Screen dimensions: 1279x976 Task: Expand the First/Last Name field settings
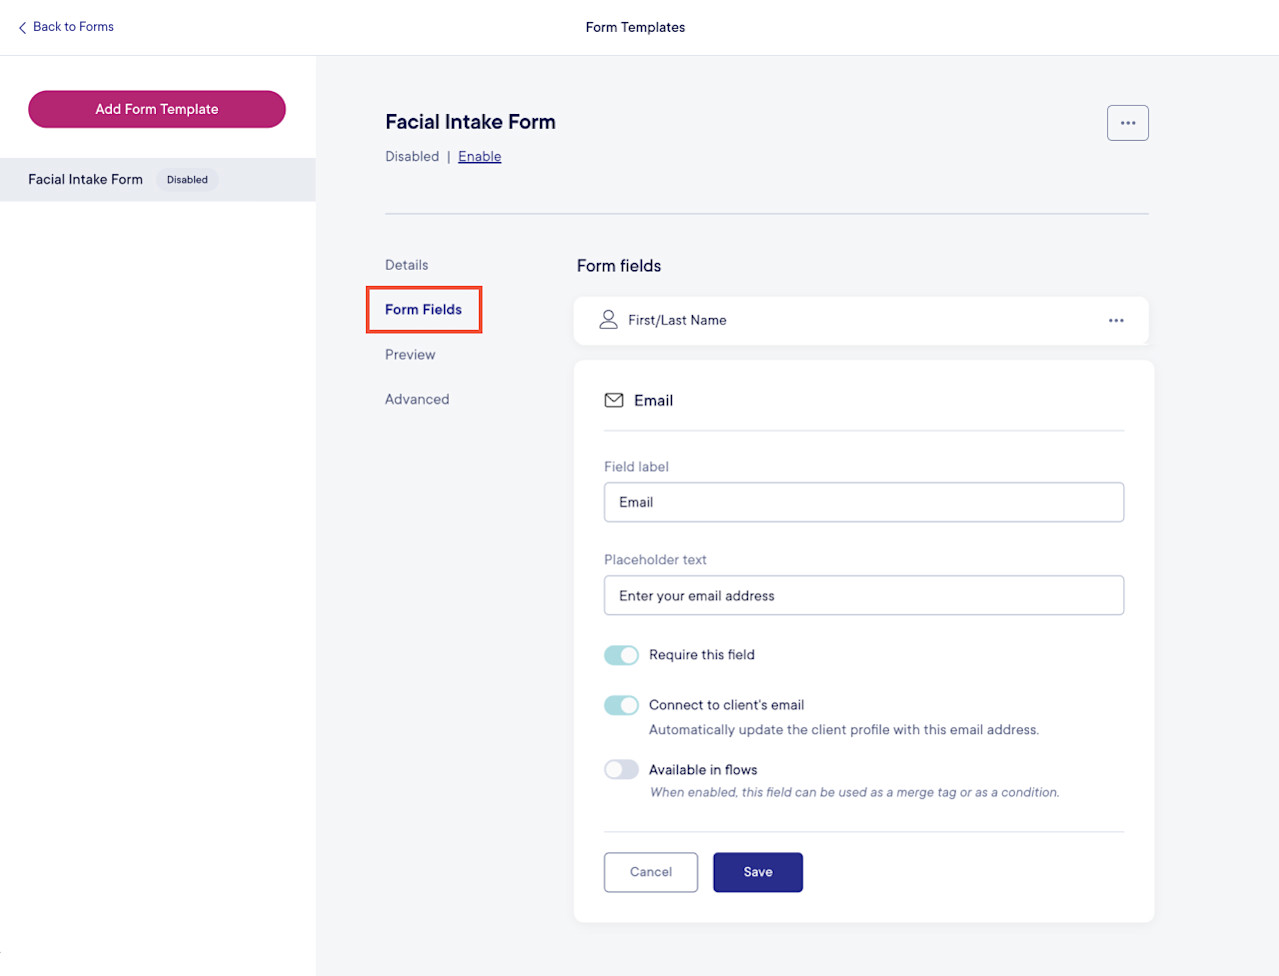click(860, 320)
